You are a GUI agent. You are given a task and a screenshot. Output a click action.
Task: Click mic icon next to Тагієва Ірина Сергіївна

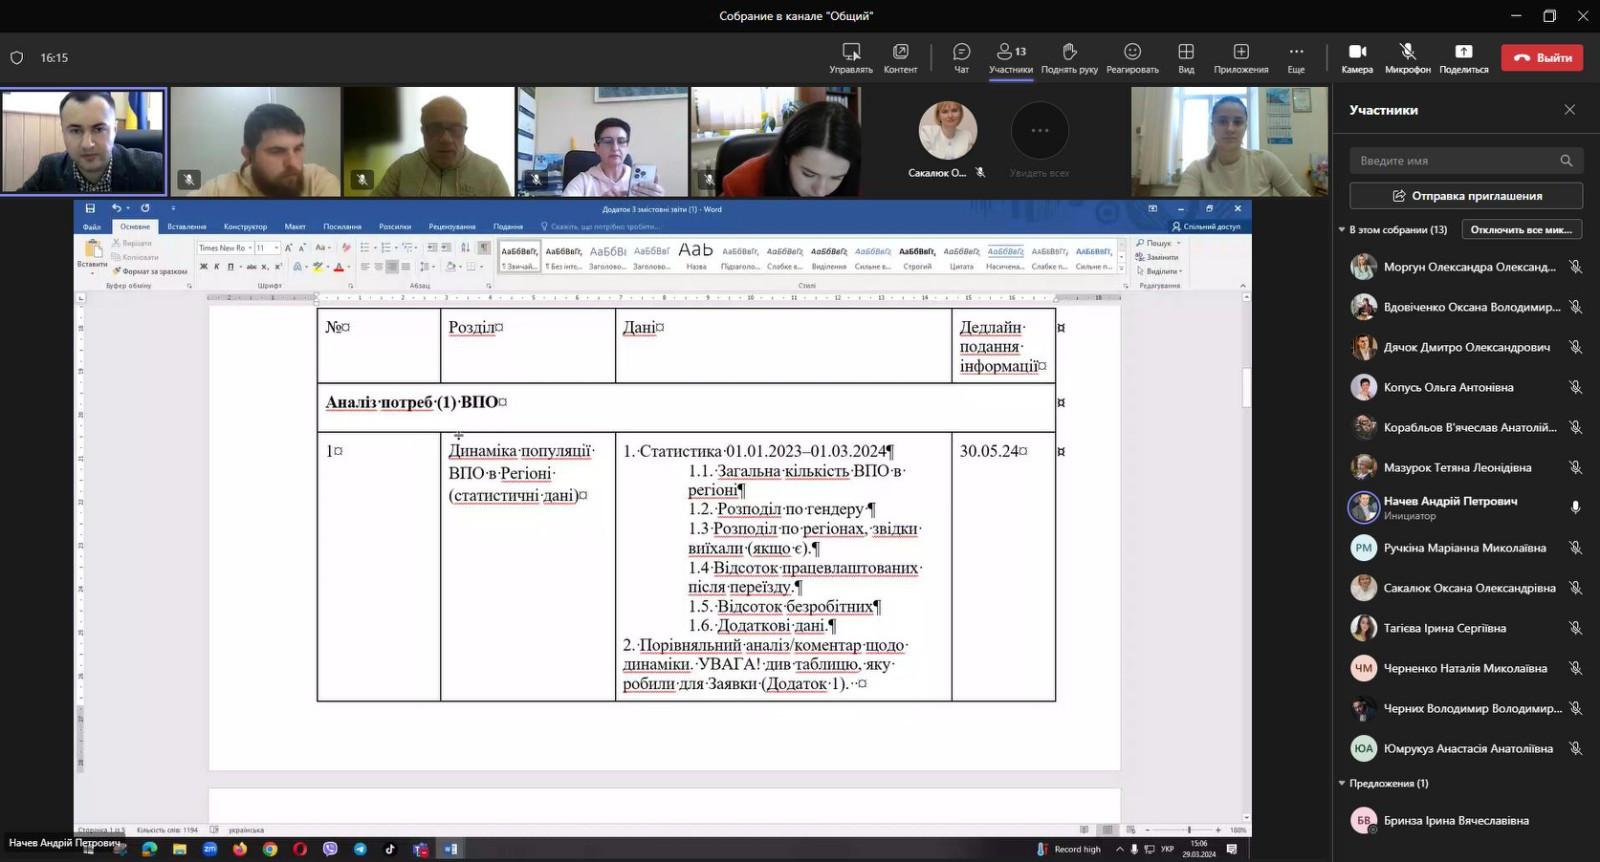click(x=1575, y=628)
